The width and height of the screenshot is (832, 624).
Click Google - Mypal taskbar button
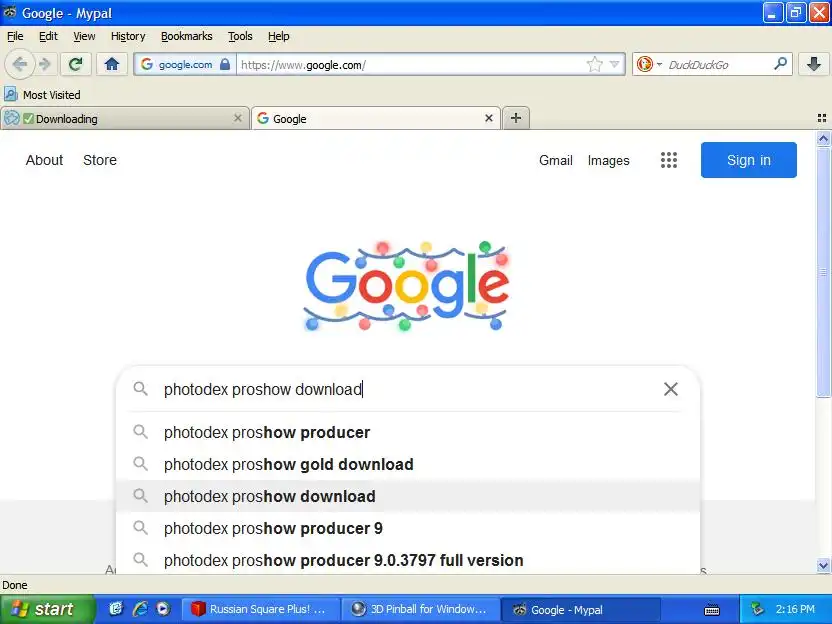point(580,610)
